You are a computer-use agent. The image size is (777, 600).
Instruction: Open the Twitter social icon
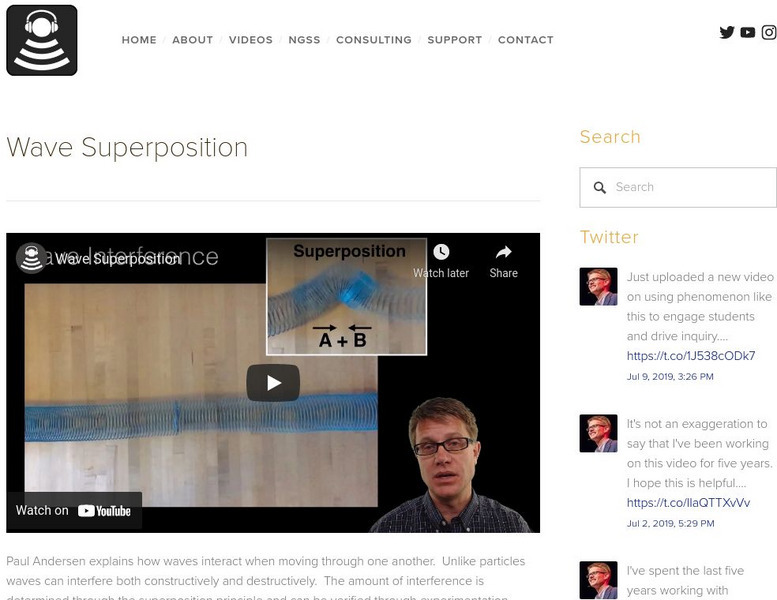pyautogui.click(x=727, y=32)
